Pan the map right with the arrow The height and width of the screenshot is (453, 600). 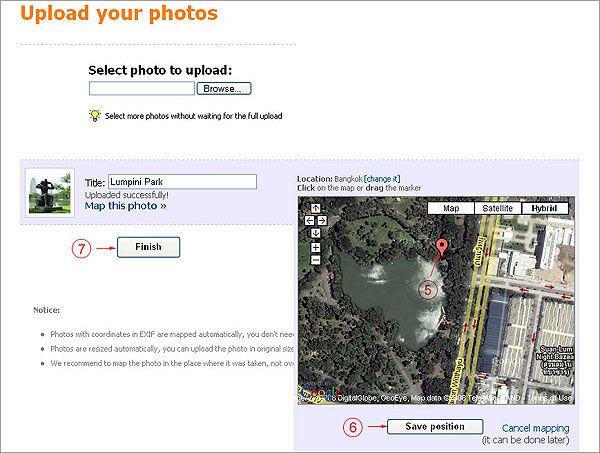point(322,219)
